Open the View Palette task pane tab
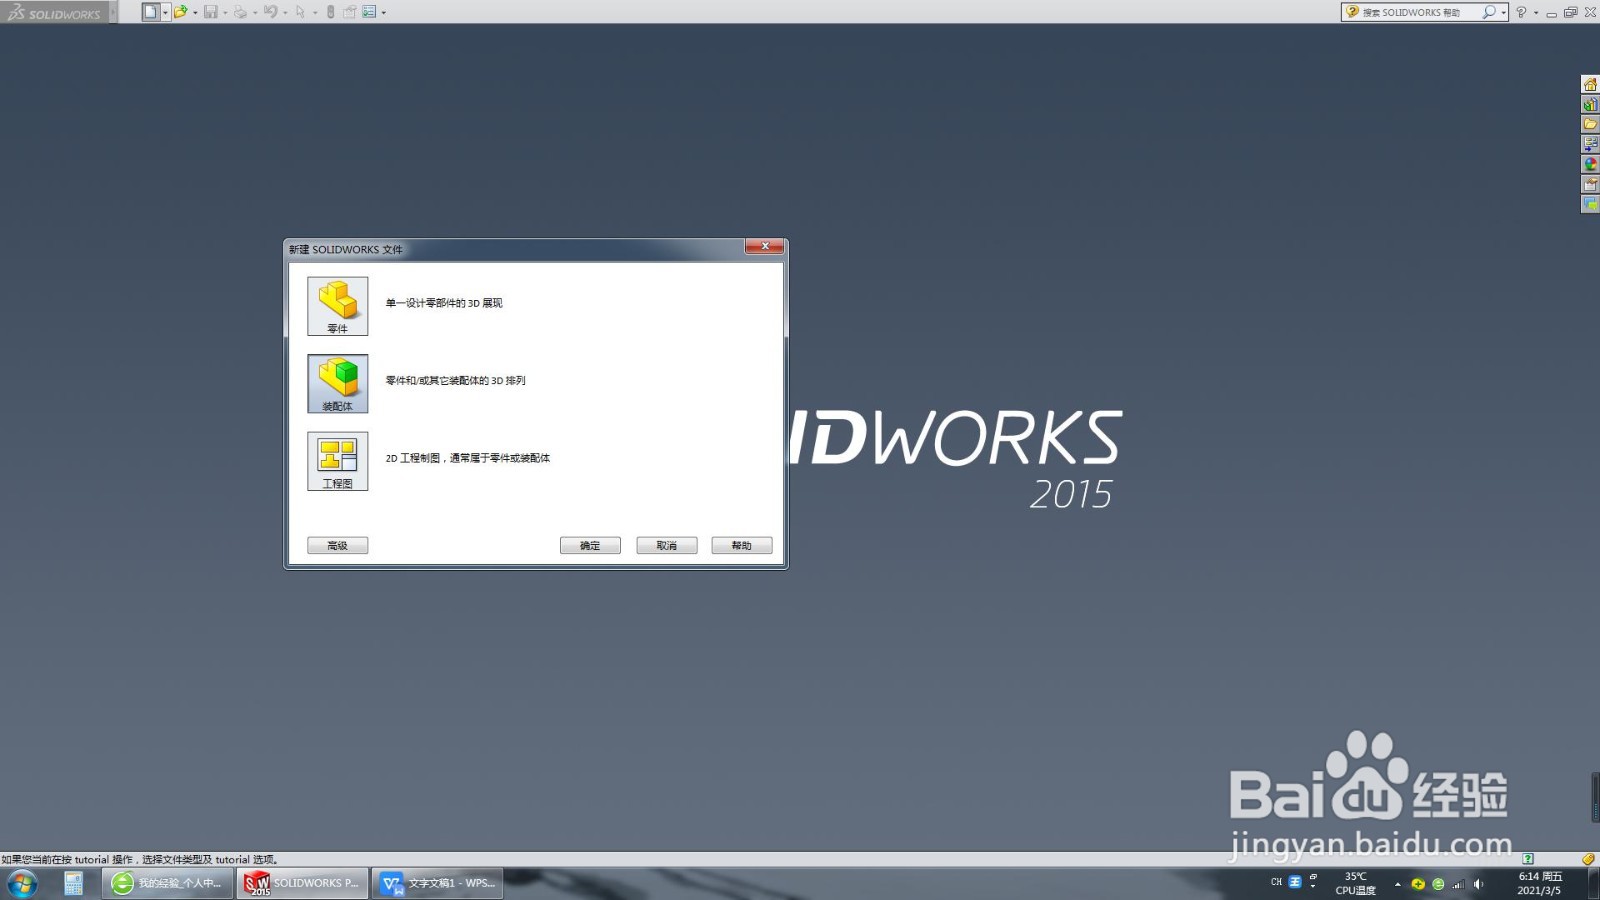Image resolution: width=1600 pixels, height=900 pixels. tap(1590, 144)
